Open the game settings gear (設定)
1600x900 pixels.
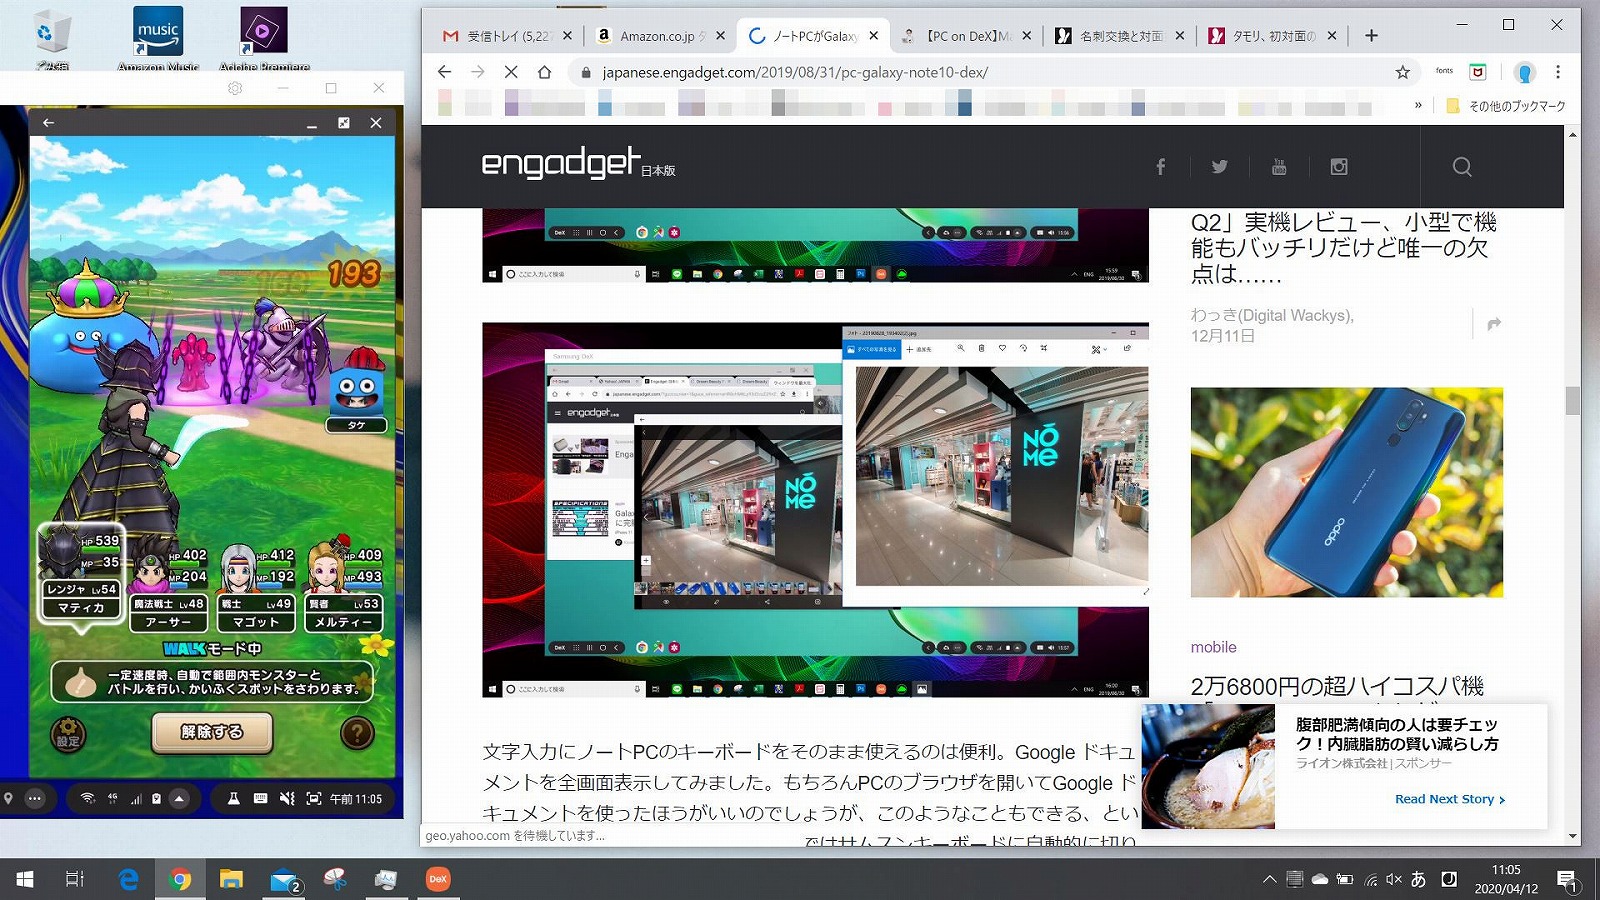pos(68,734)
